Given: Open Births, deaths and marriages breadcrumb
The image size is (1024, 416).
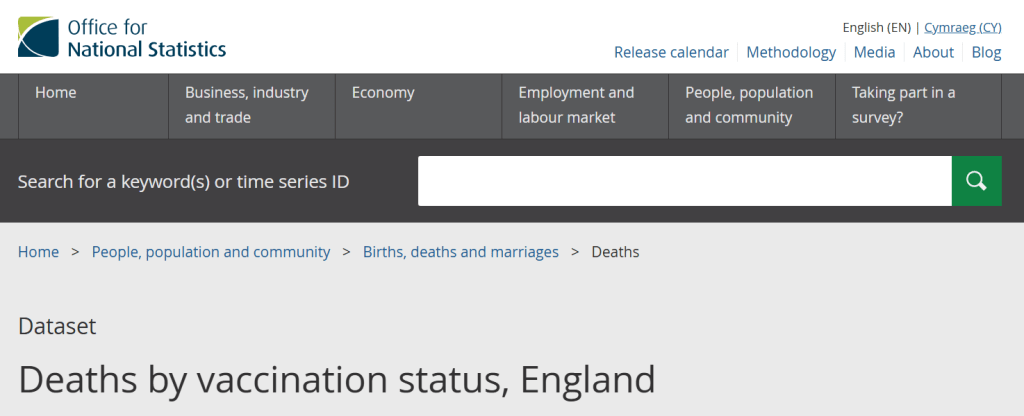Looking at the screenshot, I should pyautogui.click(x=461, y=252).
